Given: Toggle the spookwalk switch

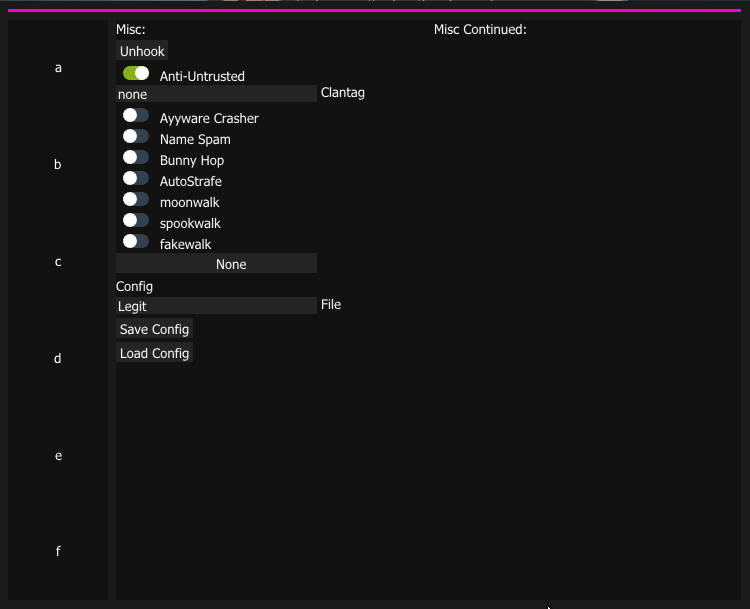Looking at the screenshot, I should (136, 221).
